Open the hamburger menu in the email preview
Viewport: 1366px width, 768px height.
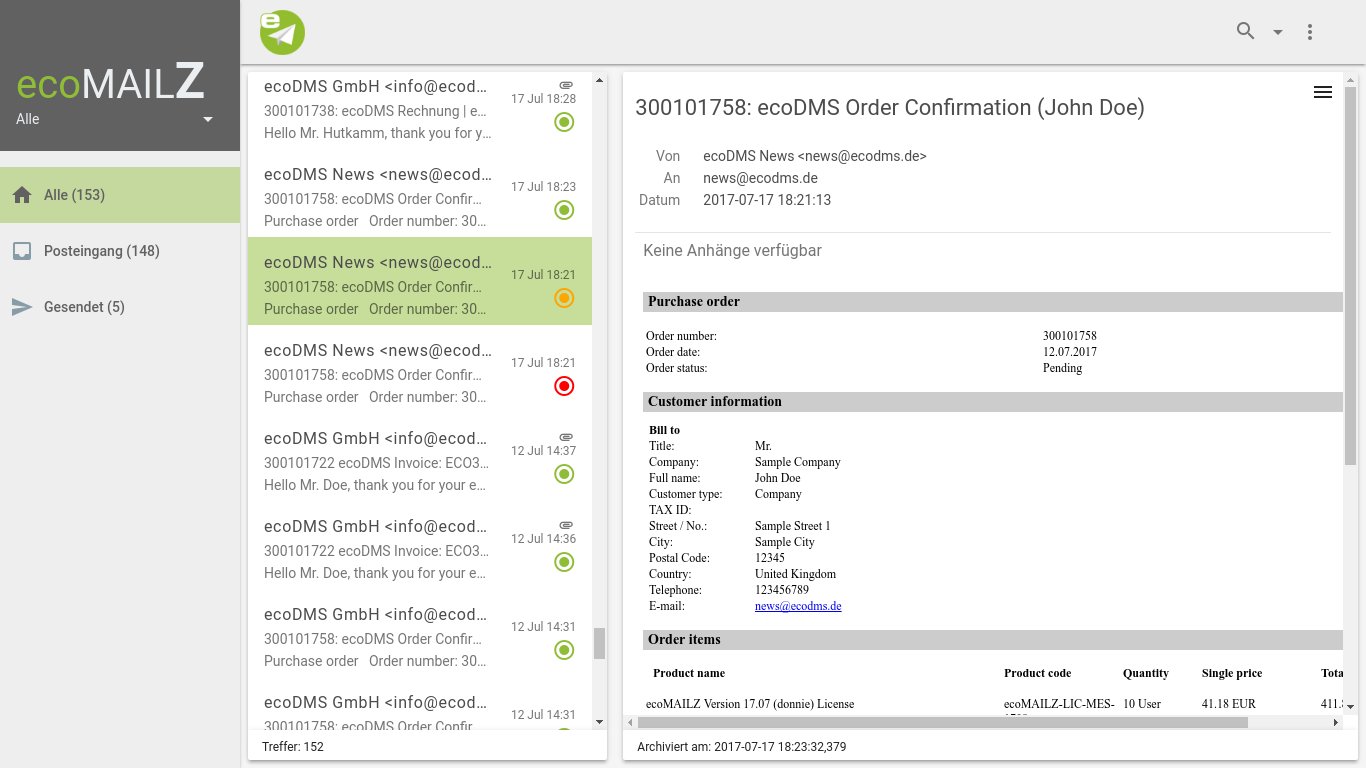tap(1322, 92)
